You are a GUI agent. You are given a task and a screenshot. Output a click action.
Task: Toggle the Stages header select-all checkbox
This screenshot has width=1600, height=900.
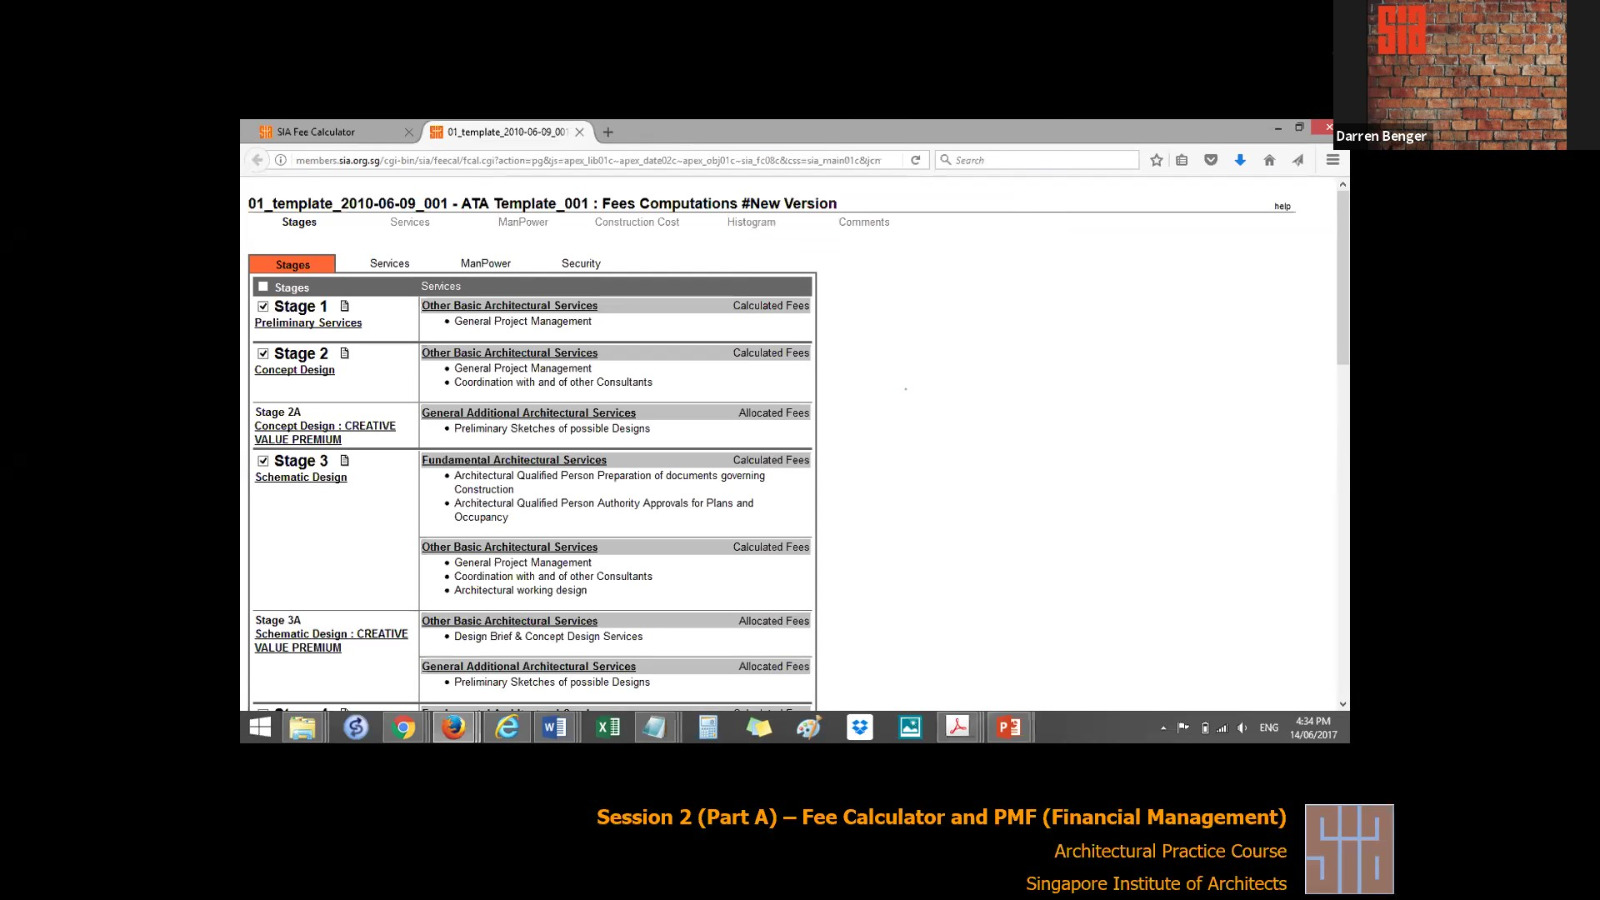pos(263,287)
